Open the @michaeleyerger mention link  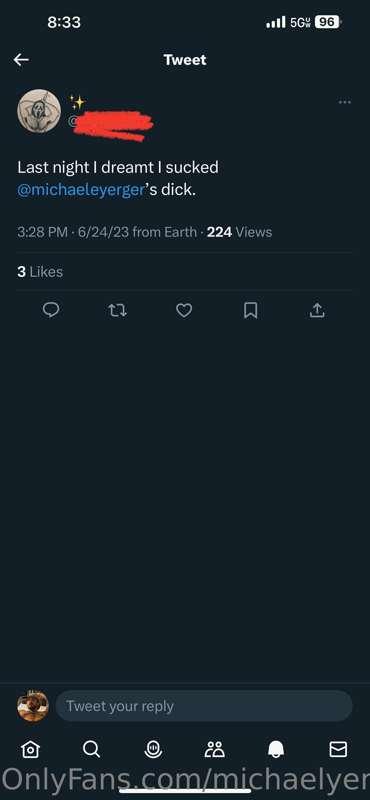81,190
